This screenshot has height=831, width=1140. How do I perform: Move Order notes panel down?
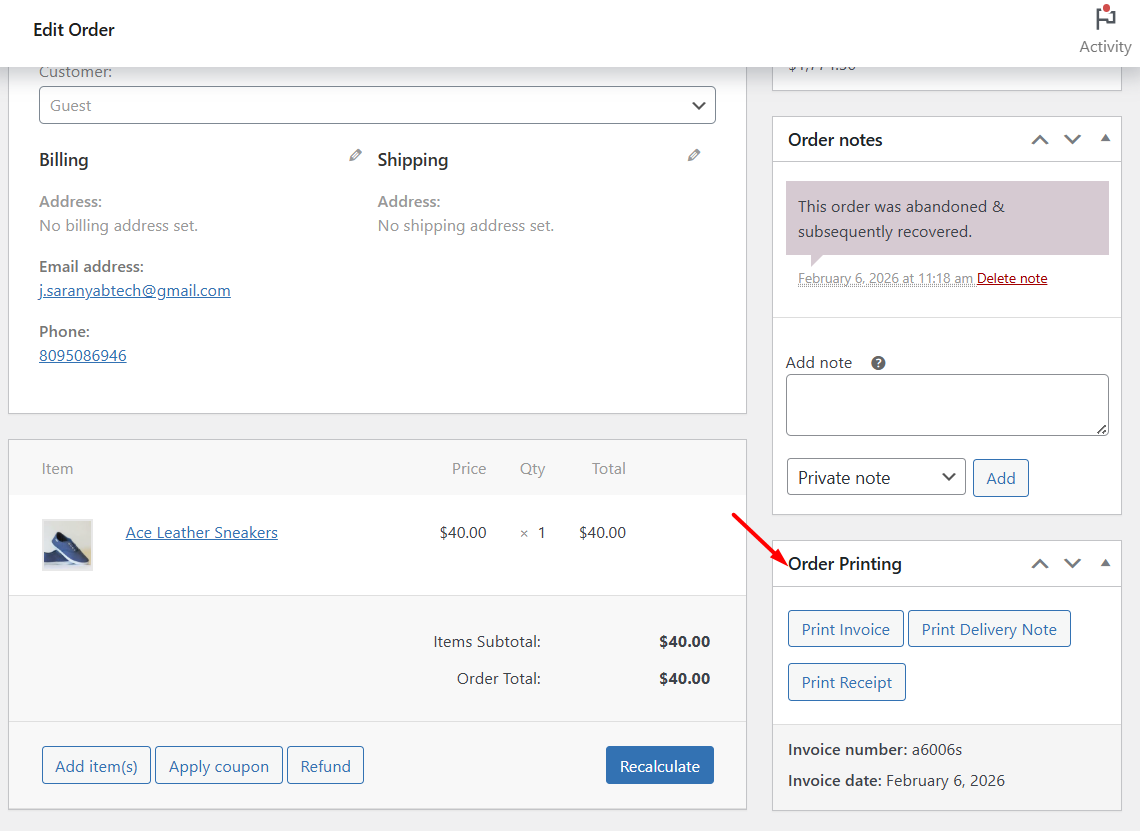coord(1073,140)
